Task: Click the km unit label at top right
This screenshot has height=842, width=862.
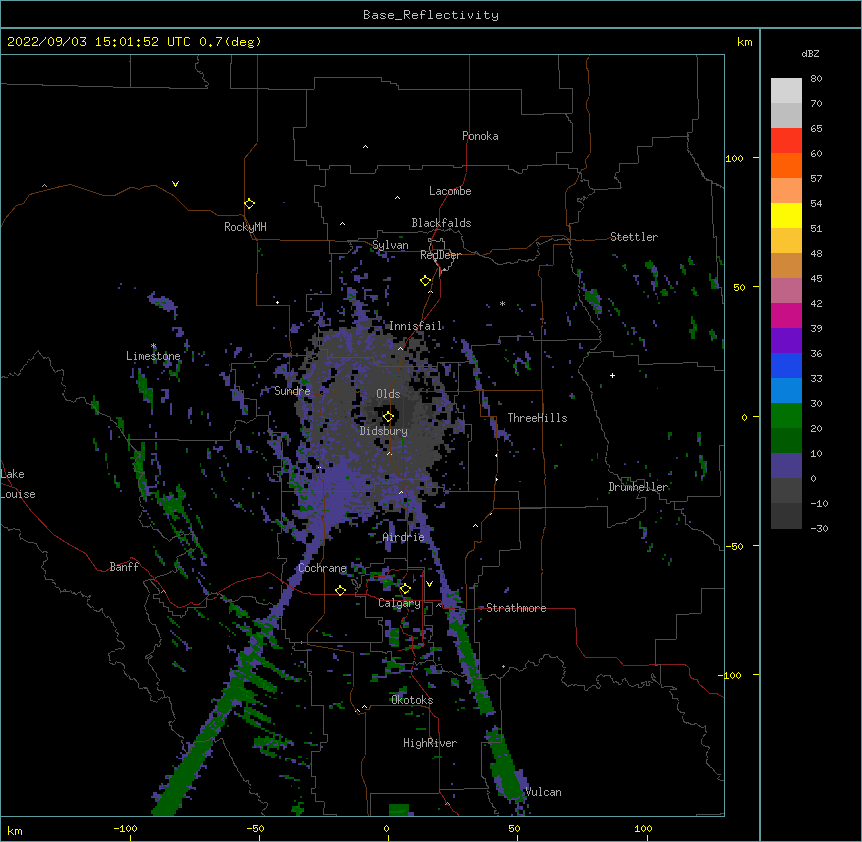Action: pyautogui.click(x=745, y=42)
